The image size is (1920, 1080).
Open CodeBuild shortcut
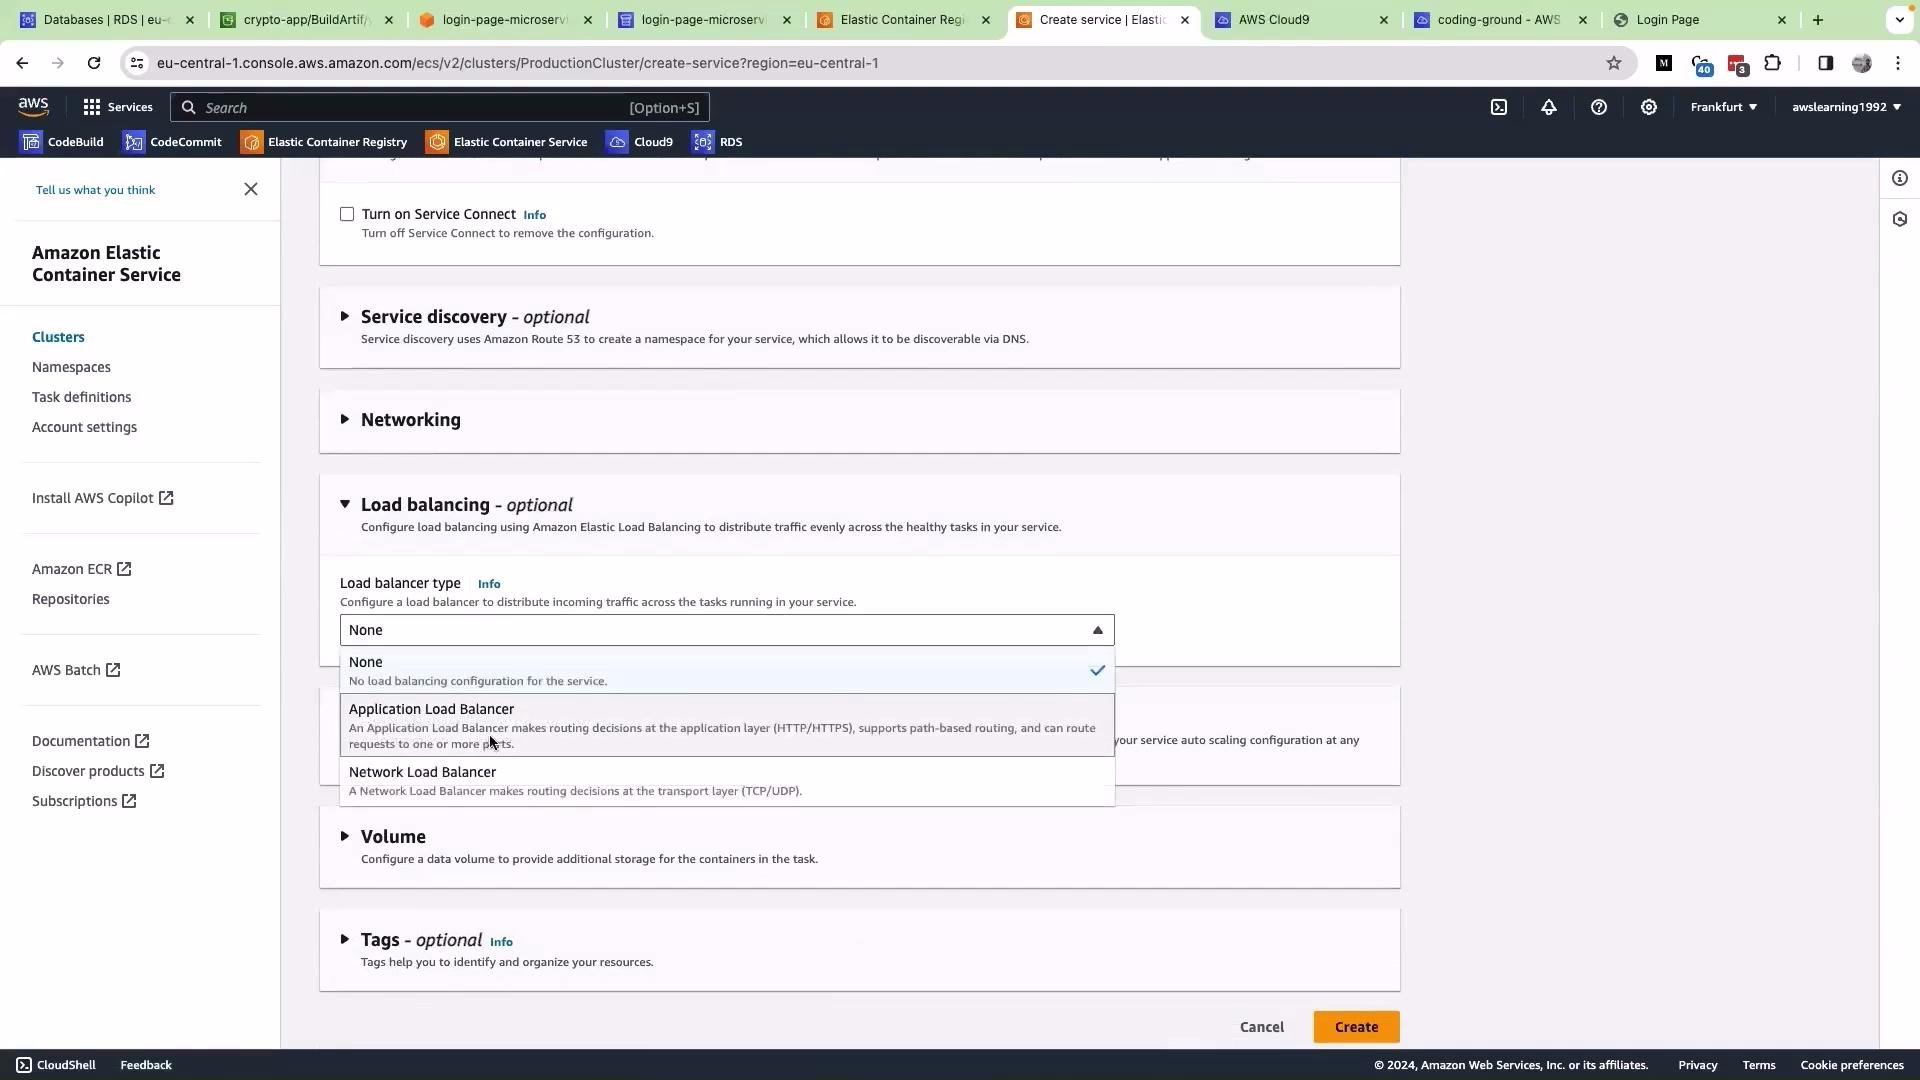click(x=62, y=142)
